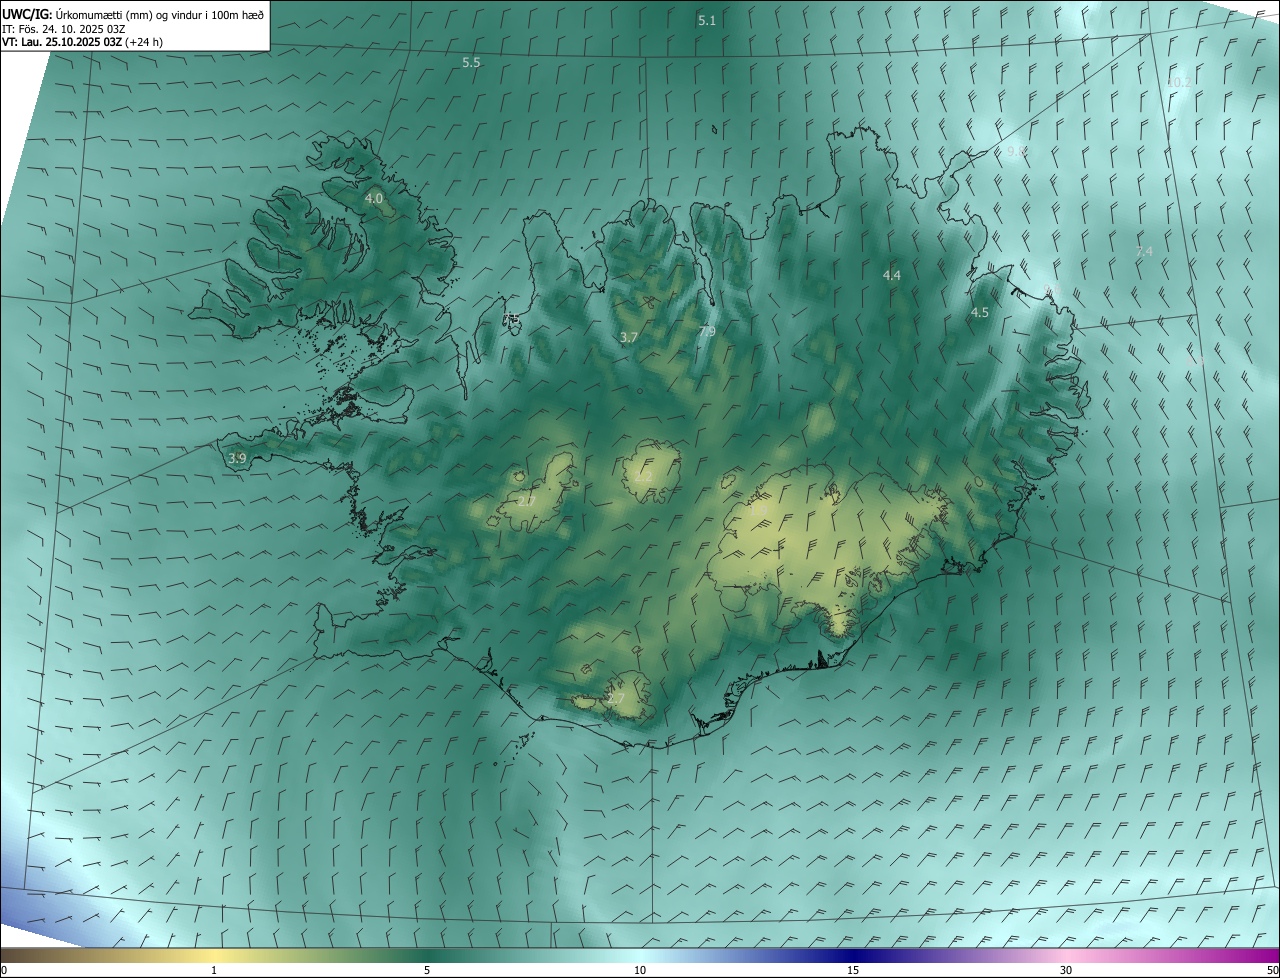Click the '15' tick on the color scale
1280x978 pixels.
click(853, 970)
